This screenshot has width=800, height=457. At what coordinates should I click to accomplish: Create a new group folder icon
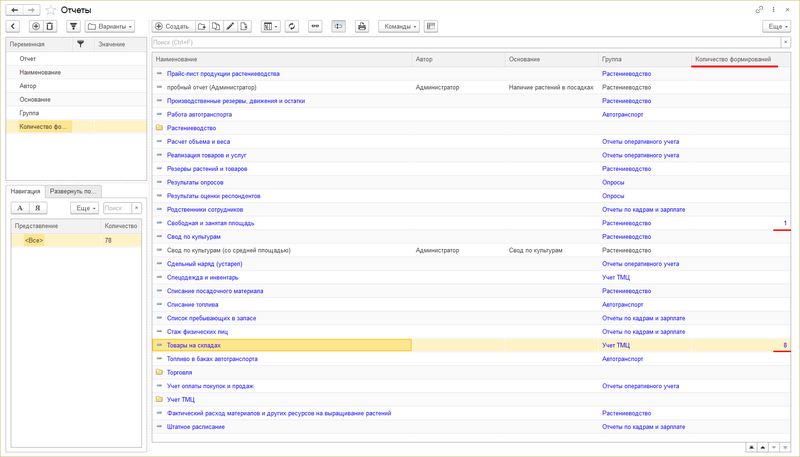[202, 27]
